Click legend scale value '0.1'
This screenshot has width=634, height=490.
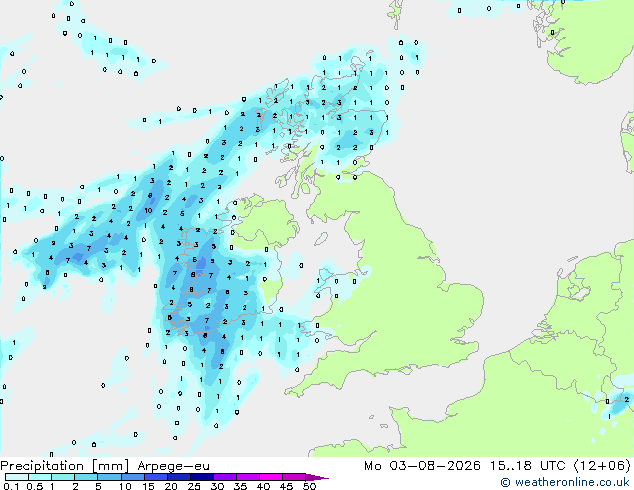[11, 486]
